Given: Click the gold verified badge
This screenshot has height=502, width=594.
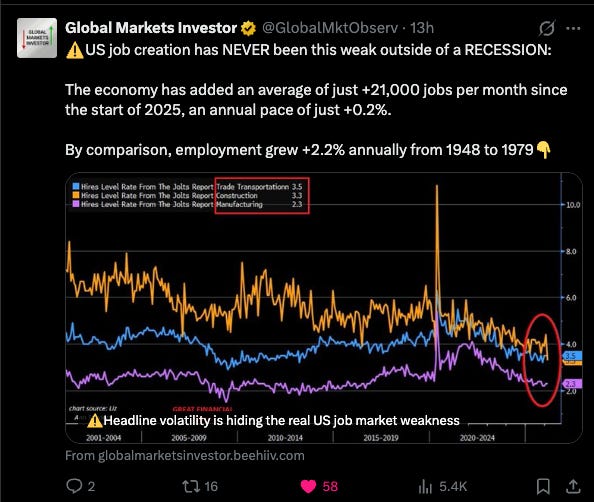Looking at the screenshot, I should [249, 28].
